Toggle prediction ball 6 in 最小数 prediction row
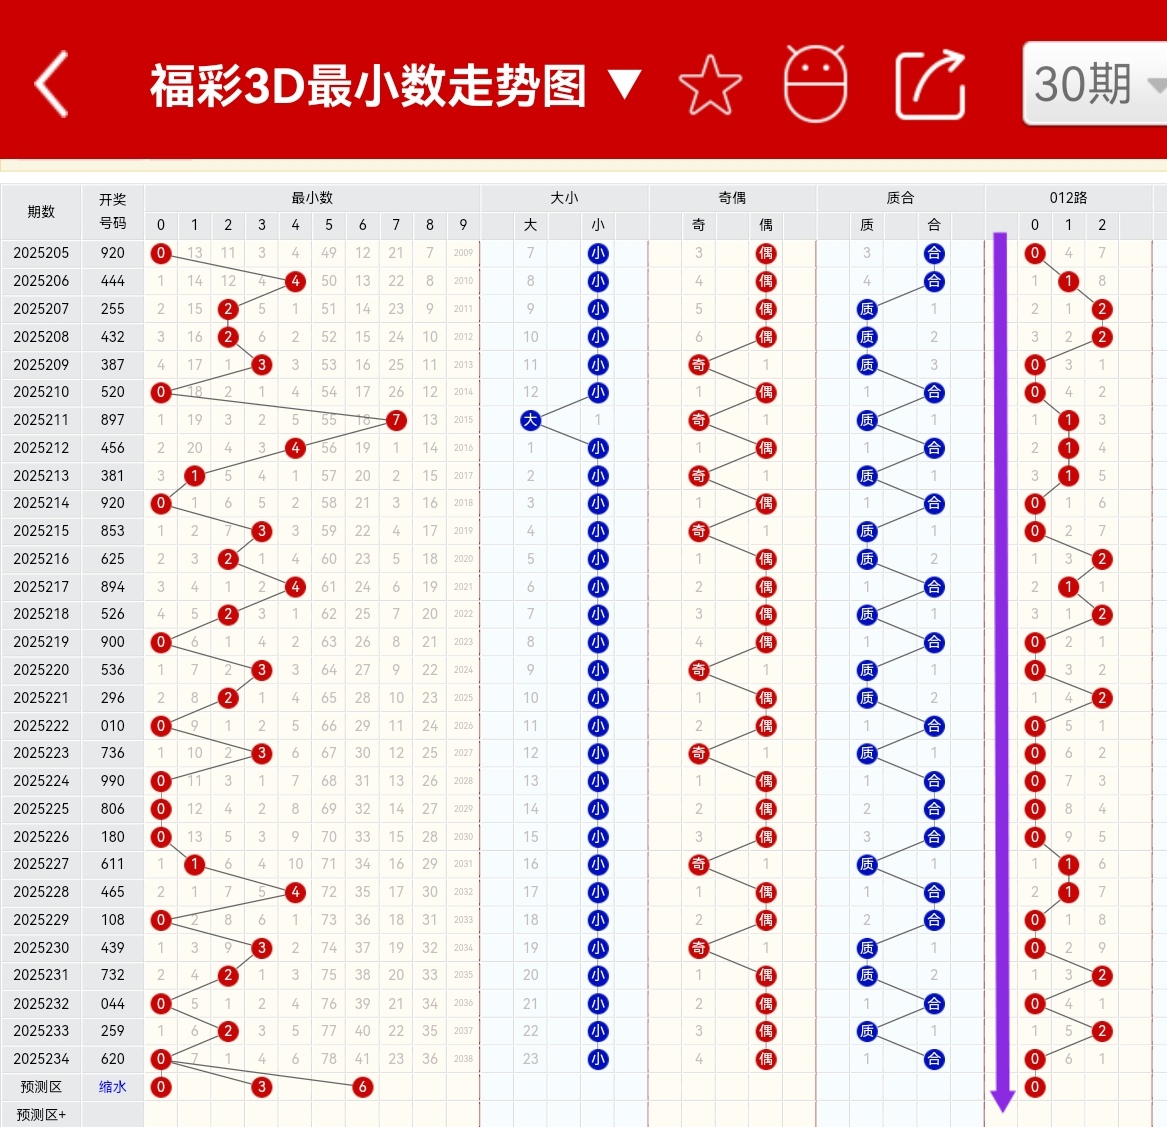 coord(362,1087)
